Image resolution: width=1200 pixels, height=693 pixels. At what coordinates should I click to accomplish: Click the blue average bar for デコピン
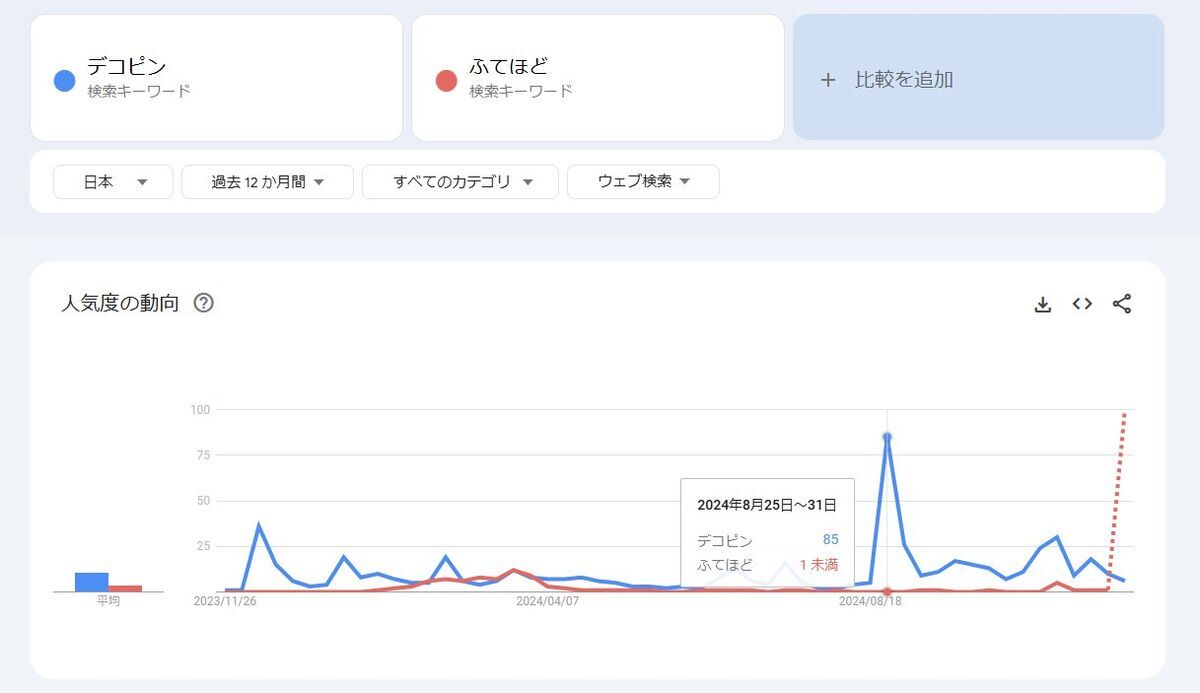(x=91, y=582)
